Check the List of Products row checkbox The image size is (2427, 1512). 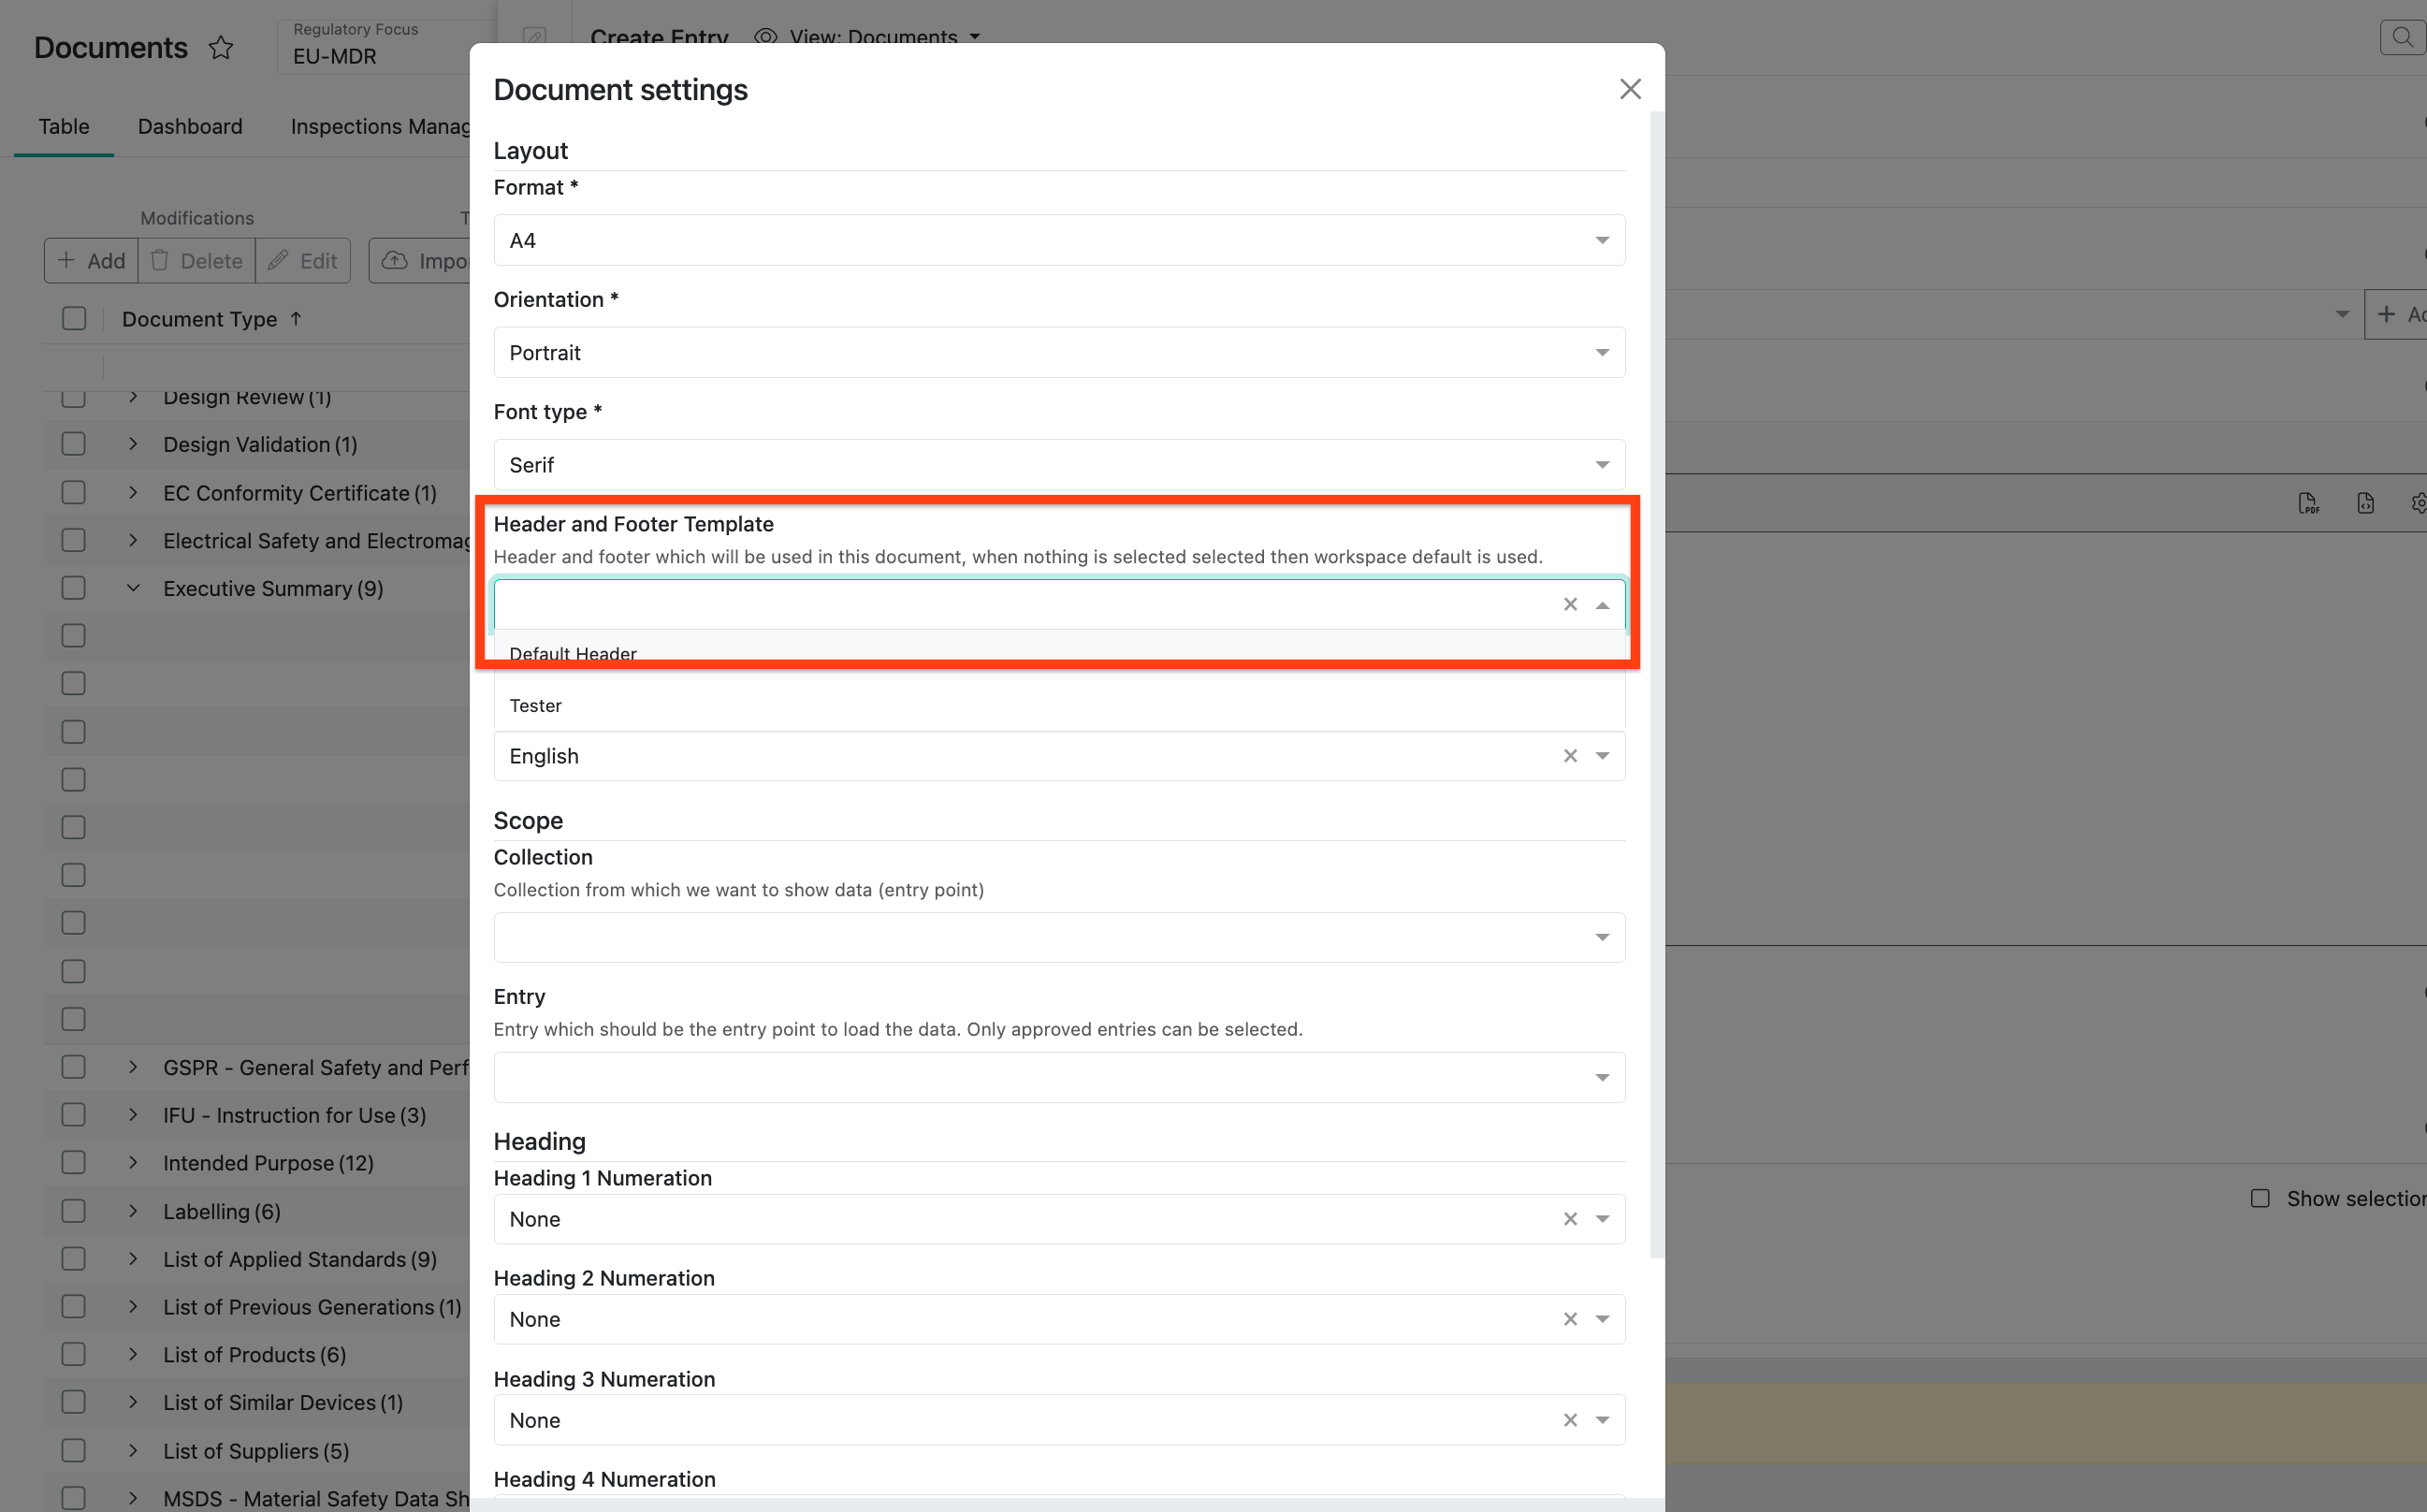[74, 1355]
